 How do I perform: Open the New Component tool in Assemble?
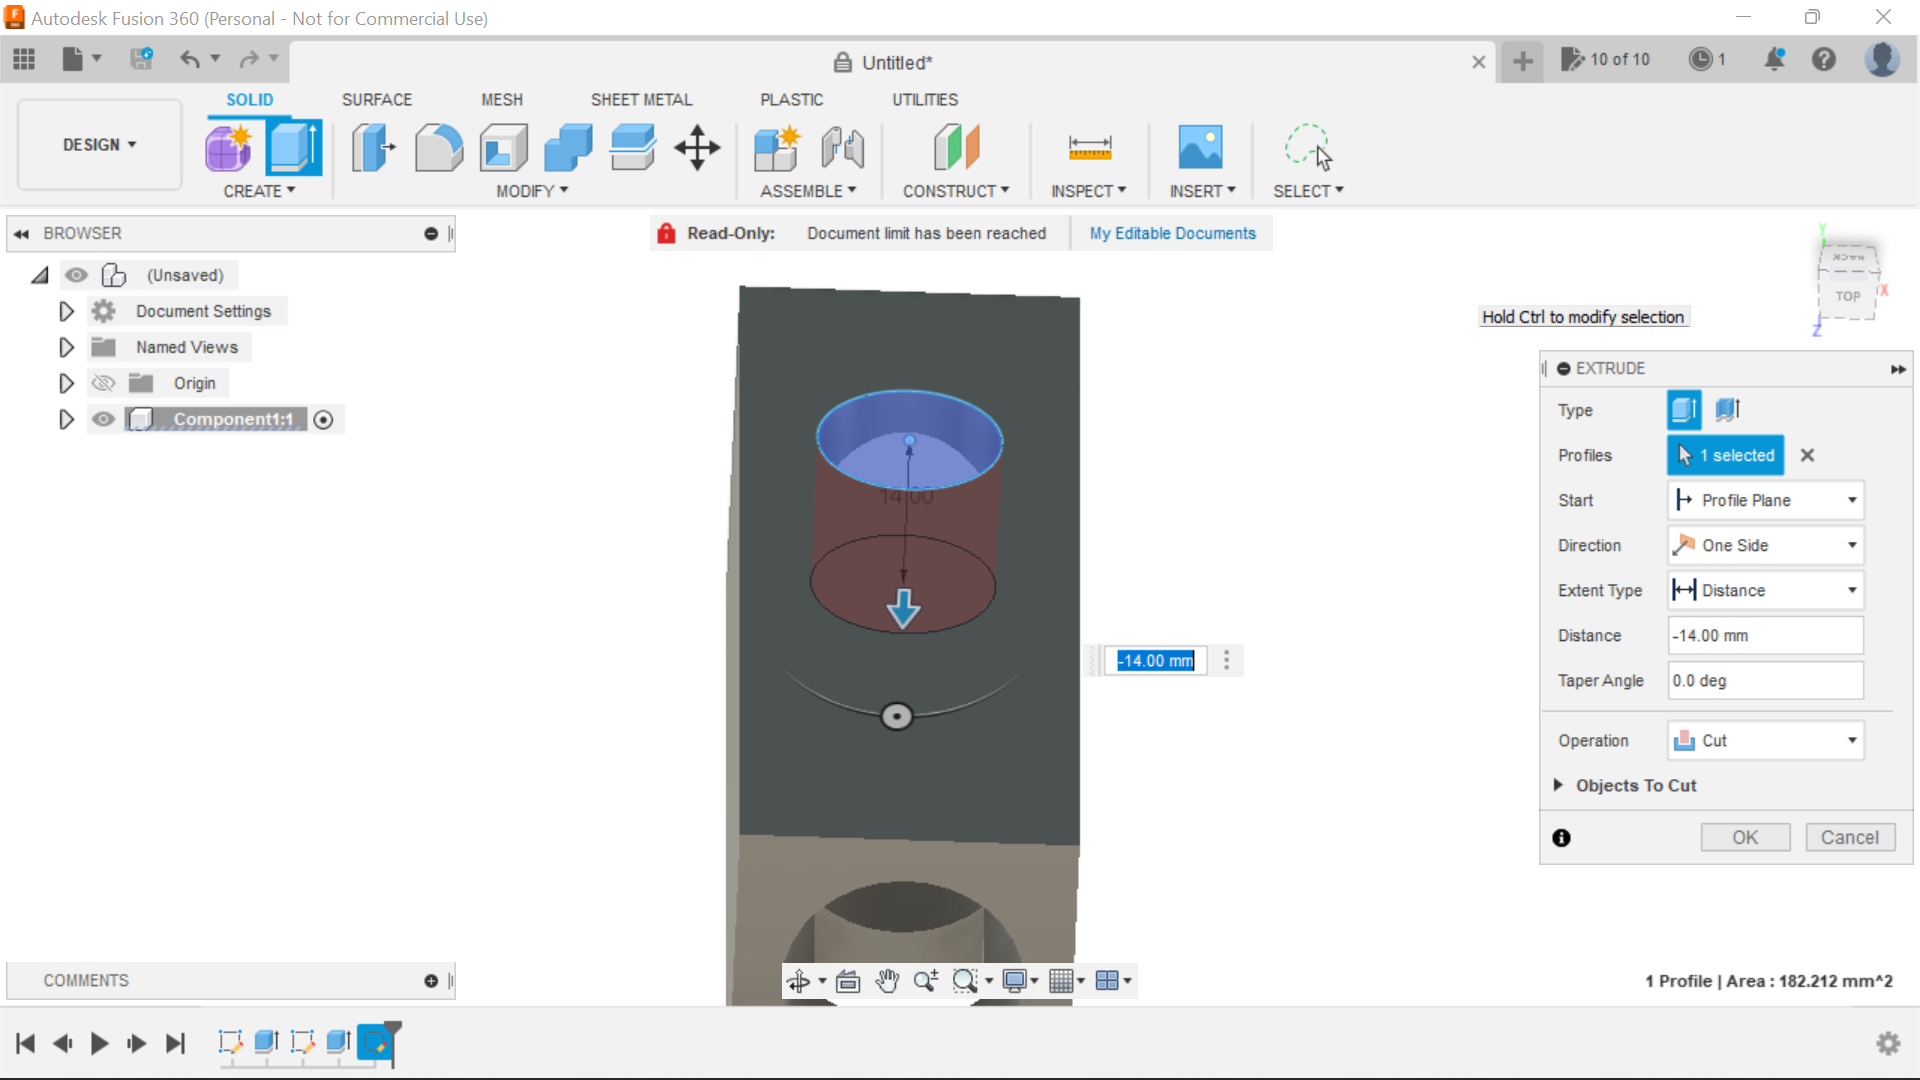click(778, 147)
